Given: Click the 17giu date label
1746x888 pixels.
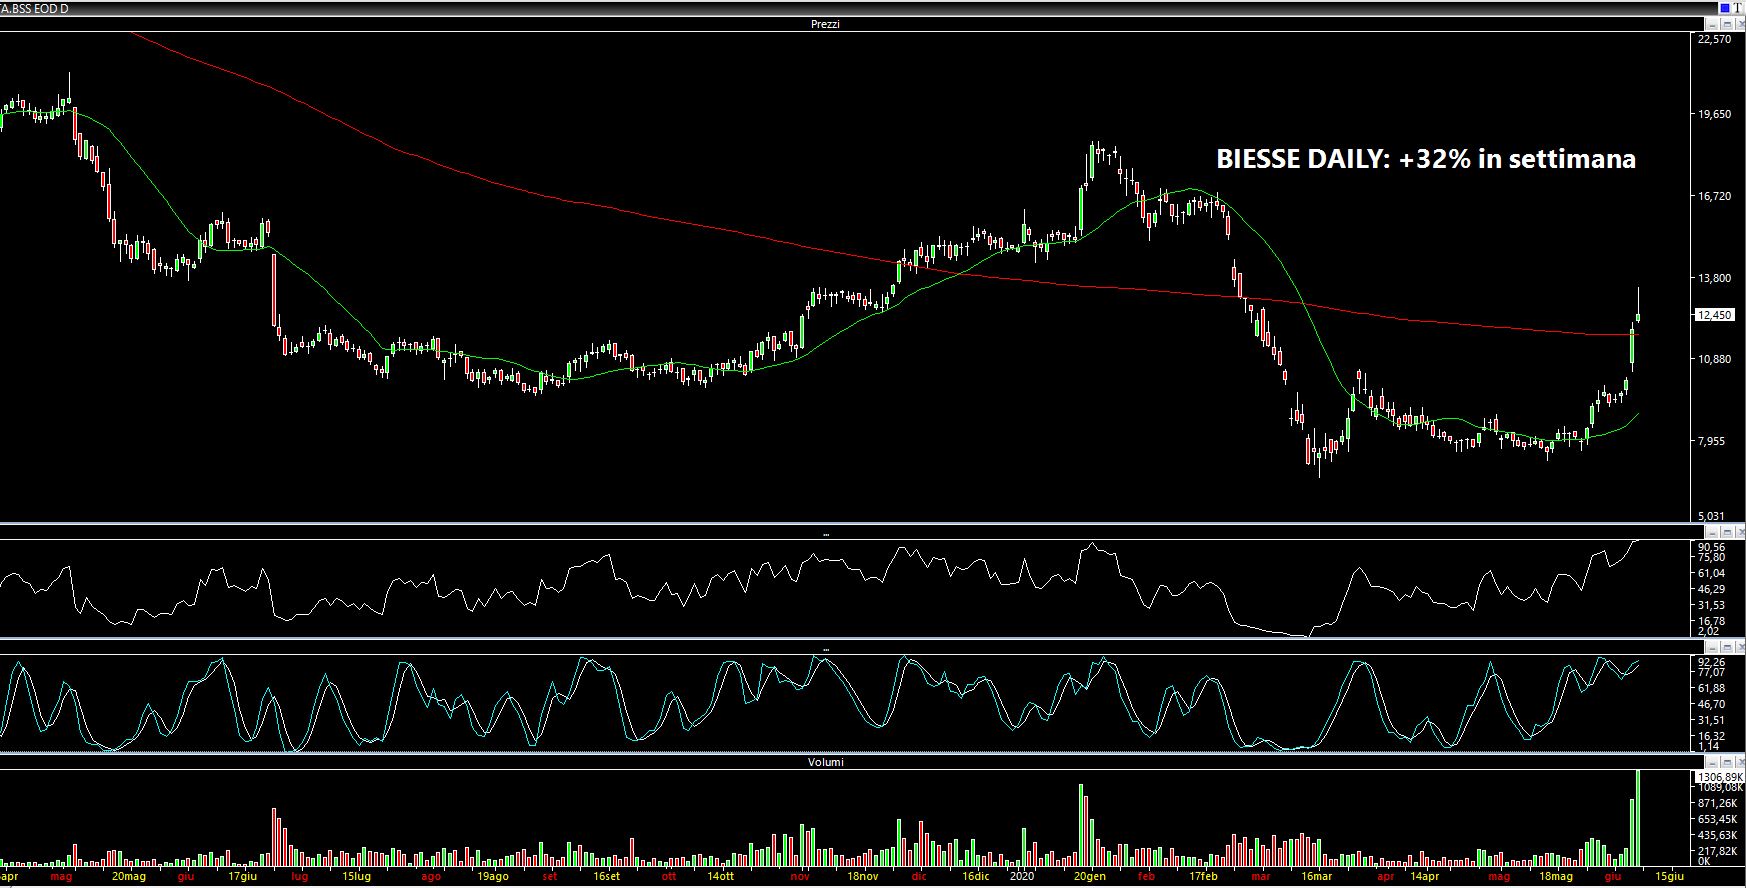Looking at the screenshot, I should click(x=243, y=876).
